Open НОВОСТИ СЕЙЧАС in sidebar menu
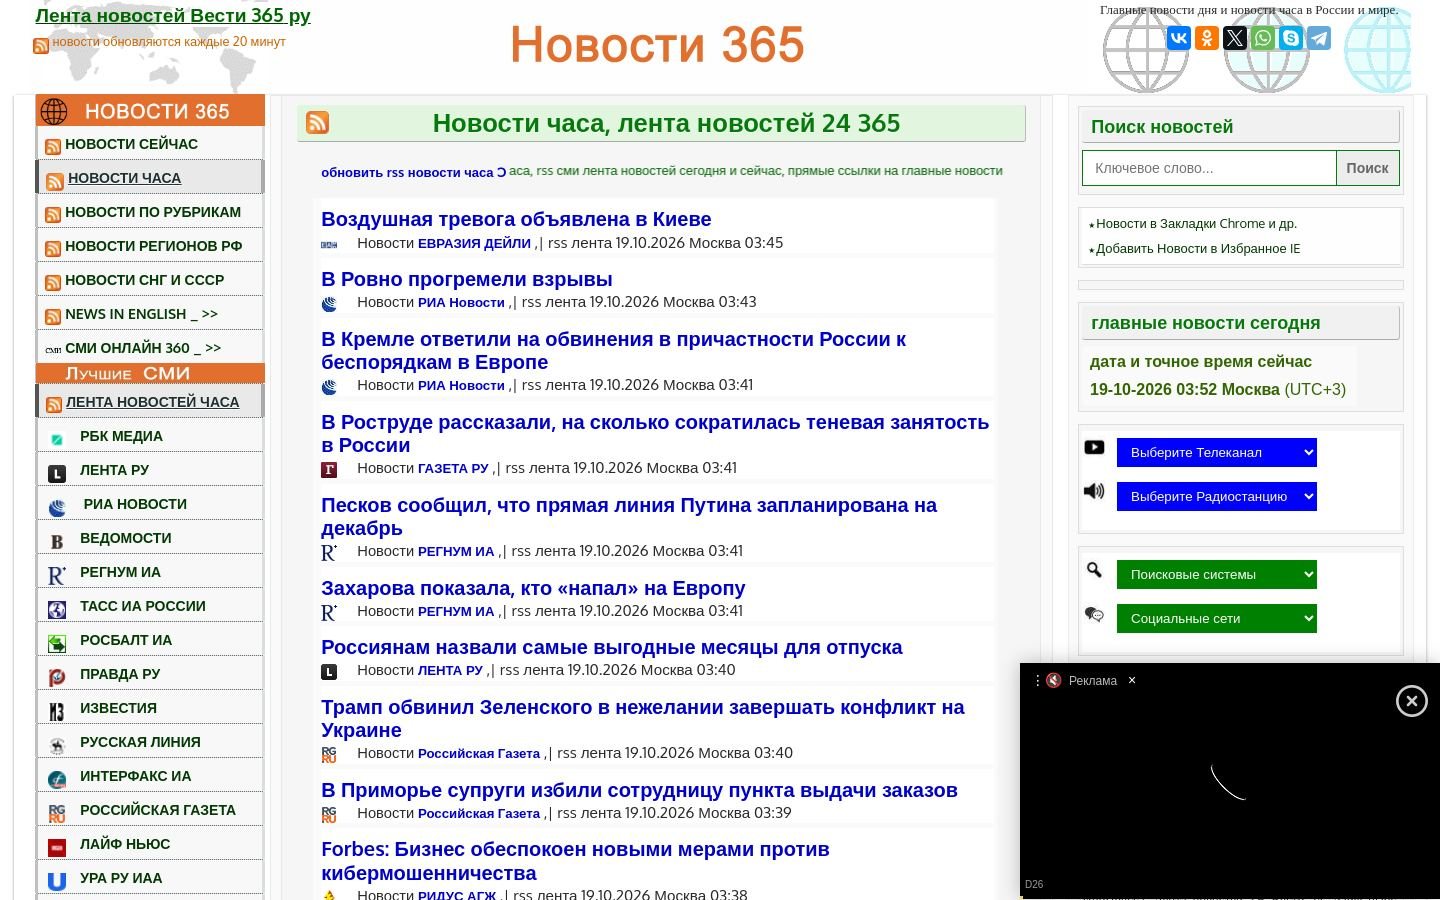The width and height of the screenshot is (1440, 900). [x=150, y=144]
